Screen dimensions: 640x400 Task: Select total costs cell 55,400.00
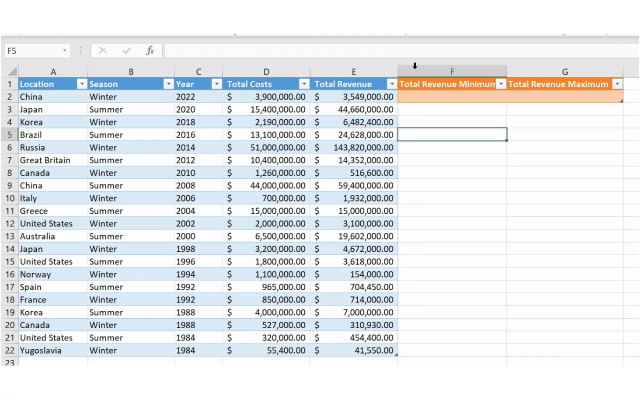click(x=266, y=350)
